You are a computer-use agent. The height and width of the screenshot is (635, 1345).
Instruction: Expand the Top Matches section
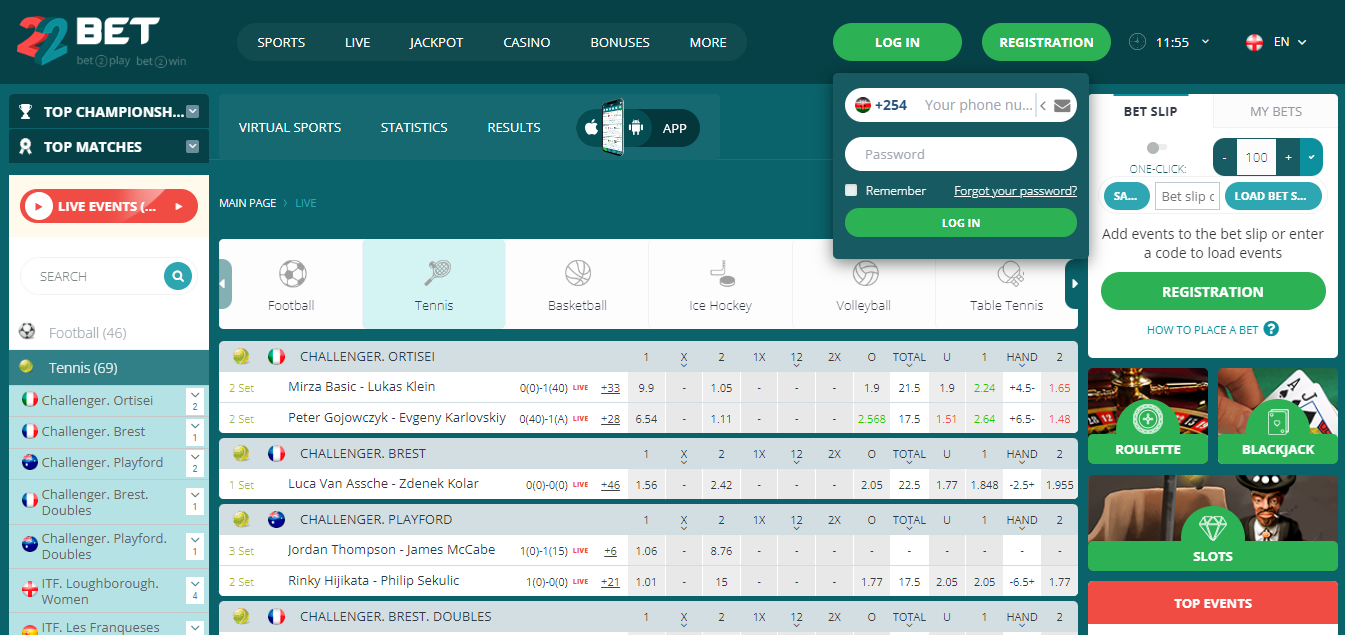click(x=193, y=147)
